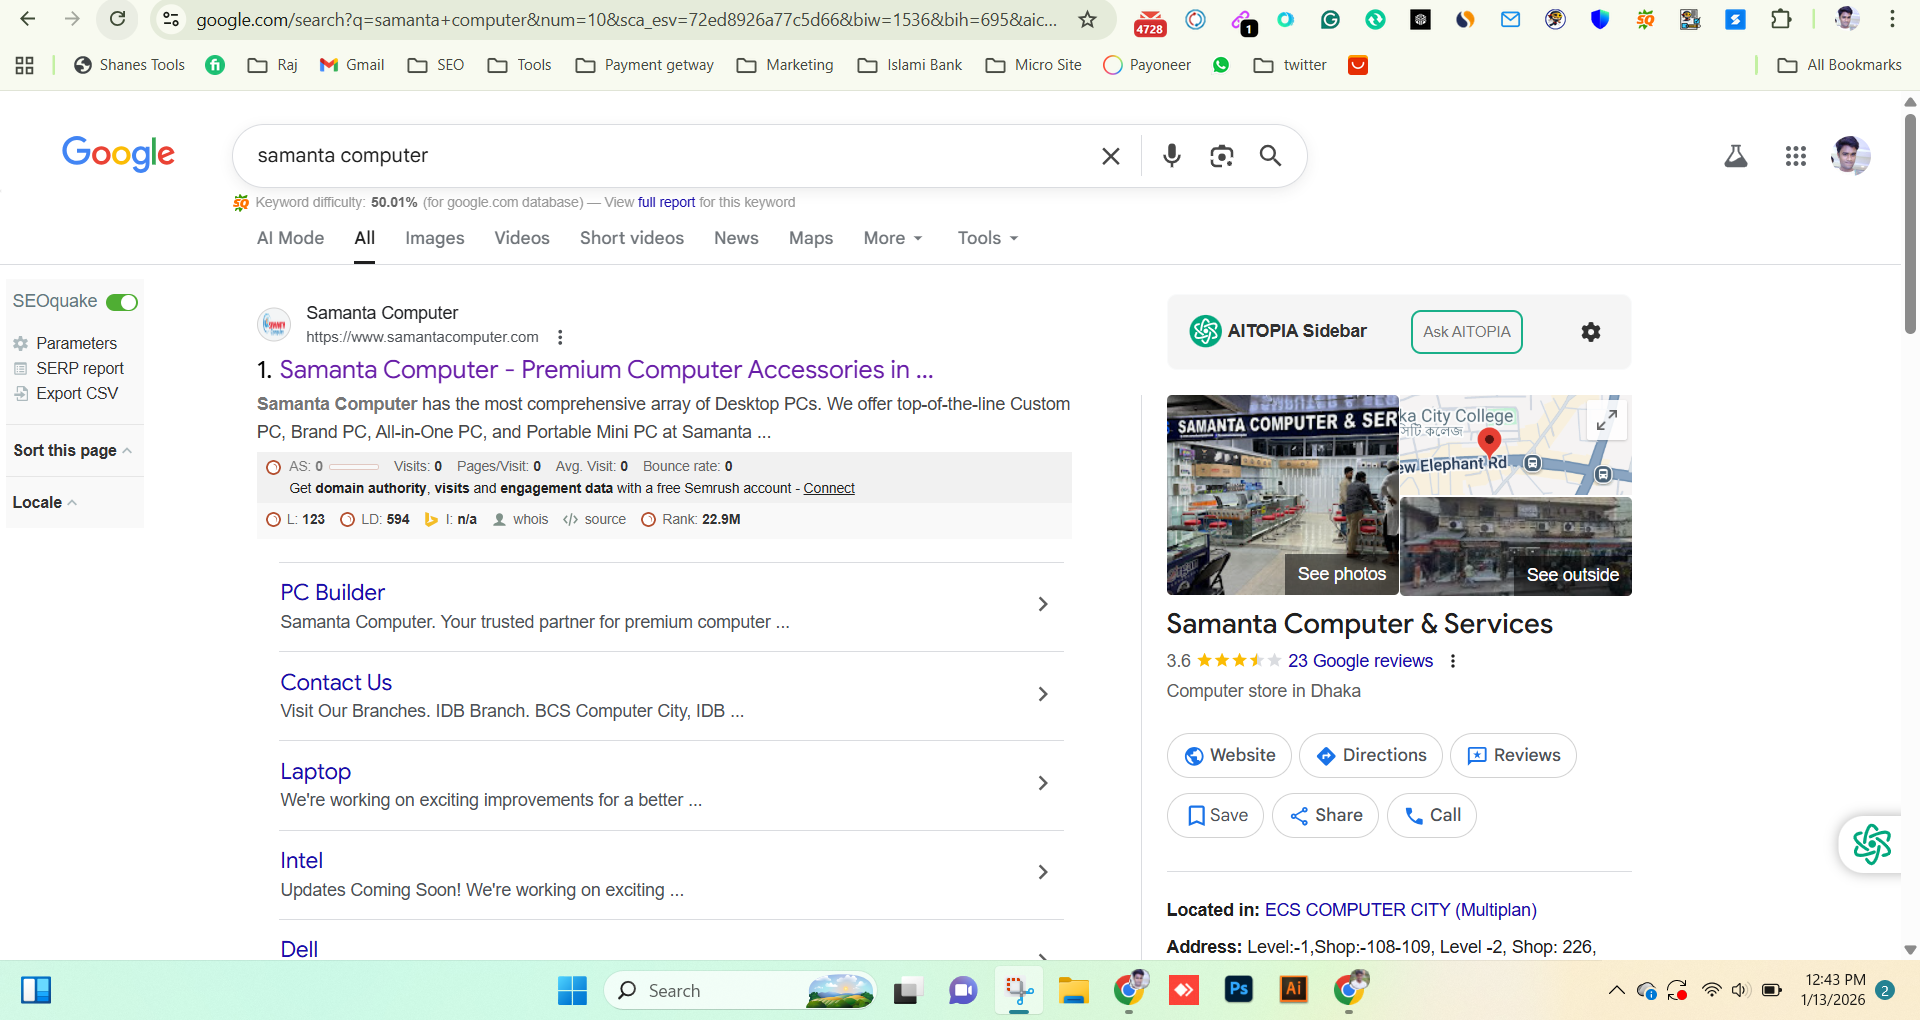Submit search using the magnifier icon
This screenshot has height=1020, width=1920.
1270,156
